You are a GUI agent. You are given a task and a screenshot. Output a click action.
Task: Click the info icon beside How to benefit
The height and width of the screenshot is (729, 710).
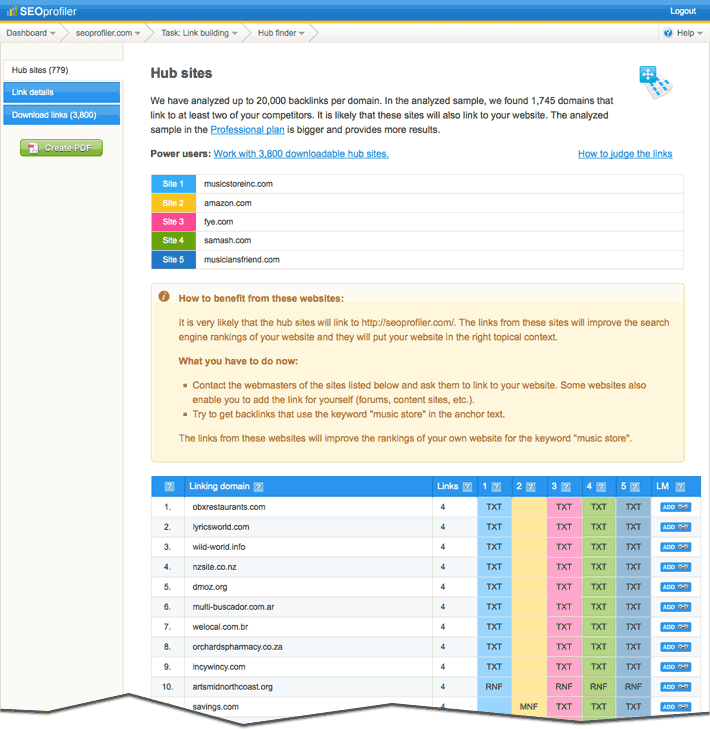pos(164,297)
